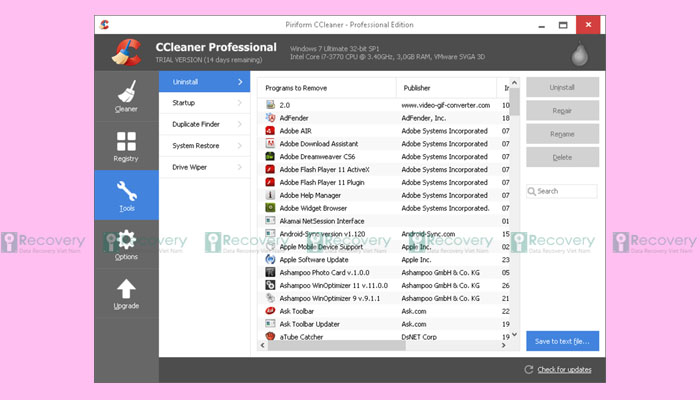Click the refresh icon beside Check for updates

529,369
